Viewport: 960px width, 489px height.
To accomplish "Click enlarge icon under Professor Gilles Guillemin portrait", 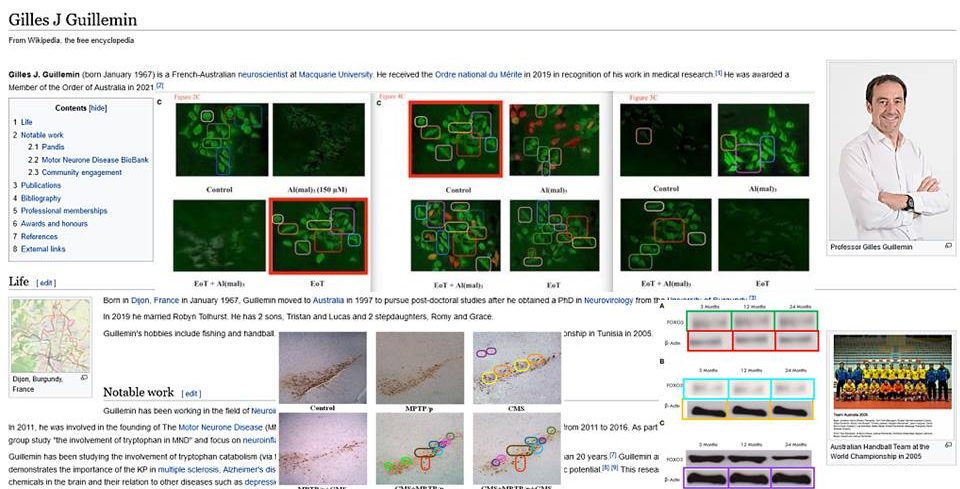I will point(948,246).
